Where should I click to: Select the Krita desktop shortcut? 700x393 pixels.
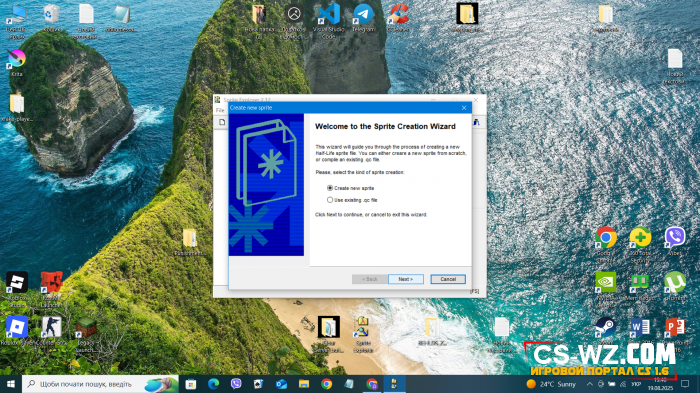17,63
